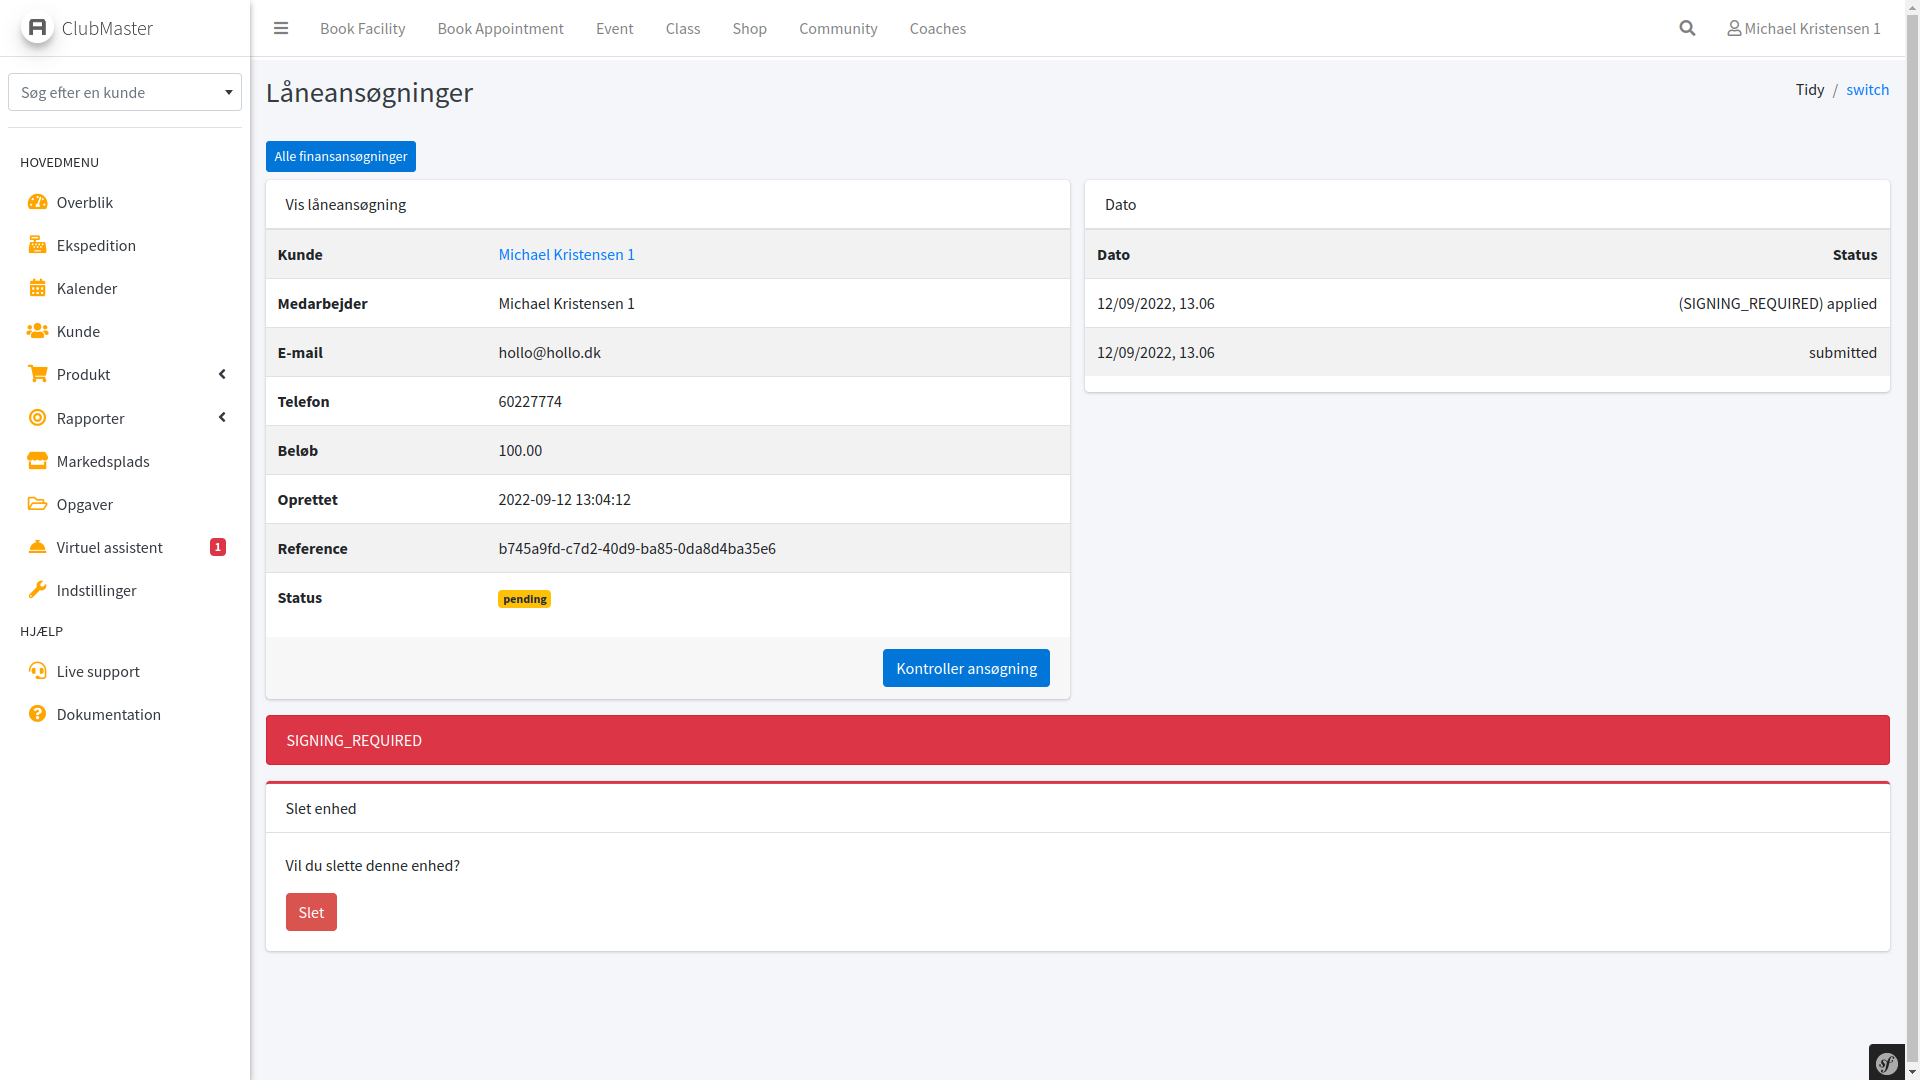This screenshot has height=1080, width=1920.
Task: Open the Book Facility menu item
Action: (x=362, y=28)
